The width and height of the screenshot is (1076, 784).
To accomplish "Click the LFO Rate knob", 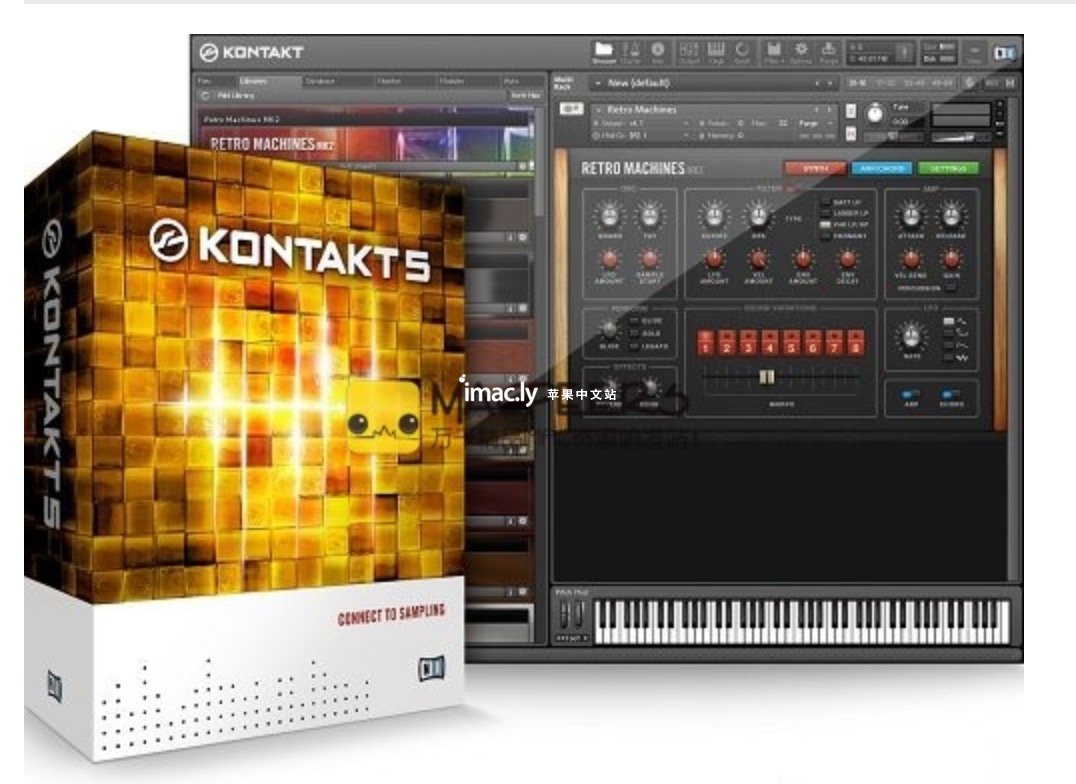I will 911,337.
